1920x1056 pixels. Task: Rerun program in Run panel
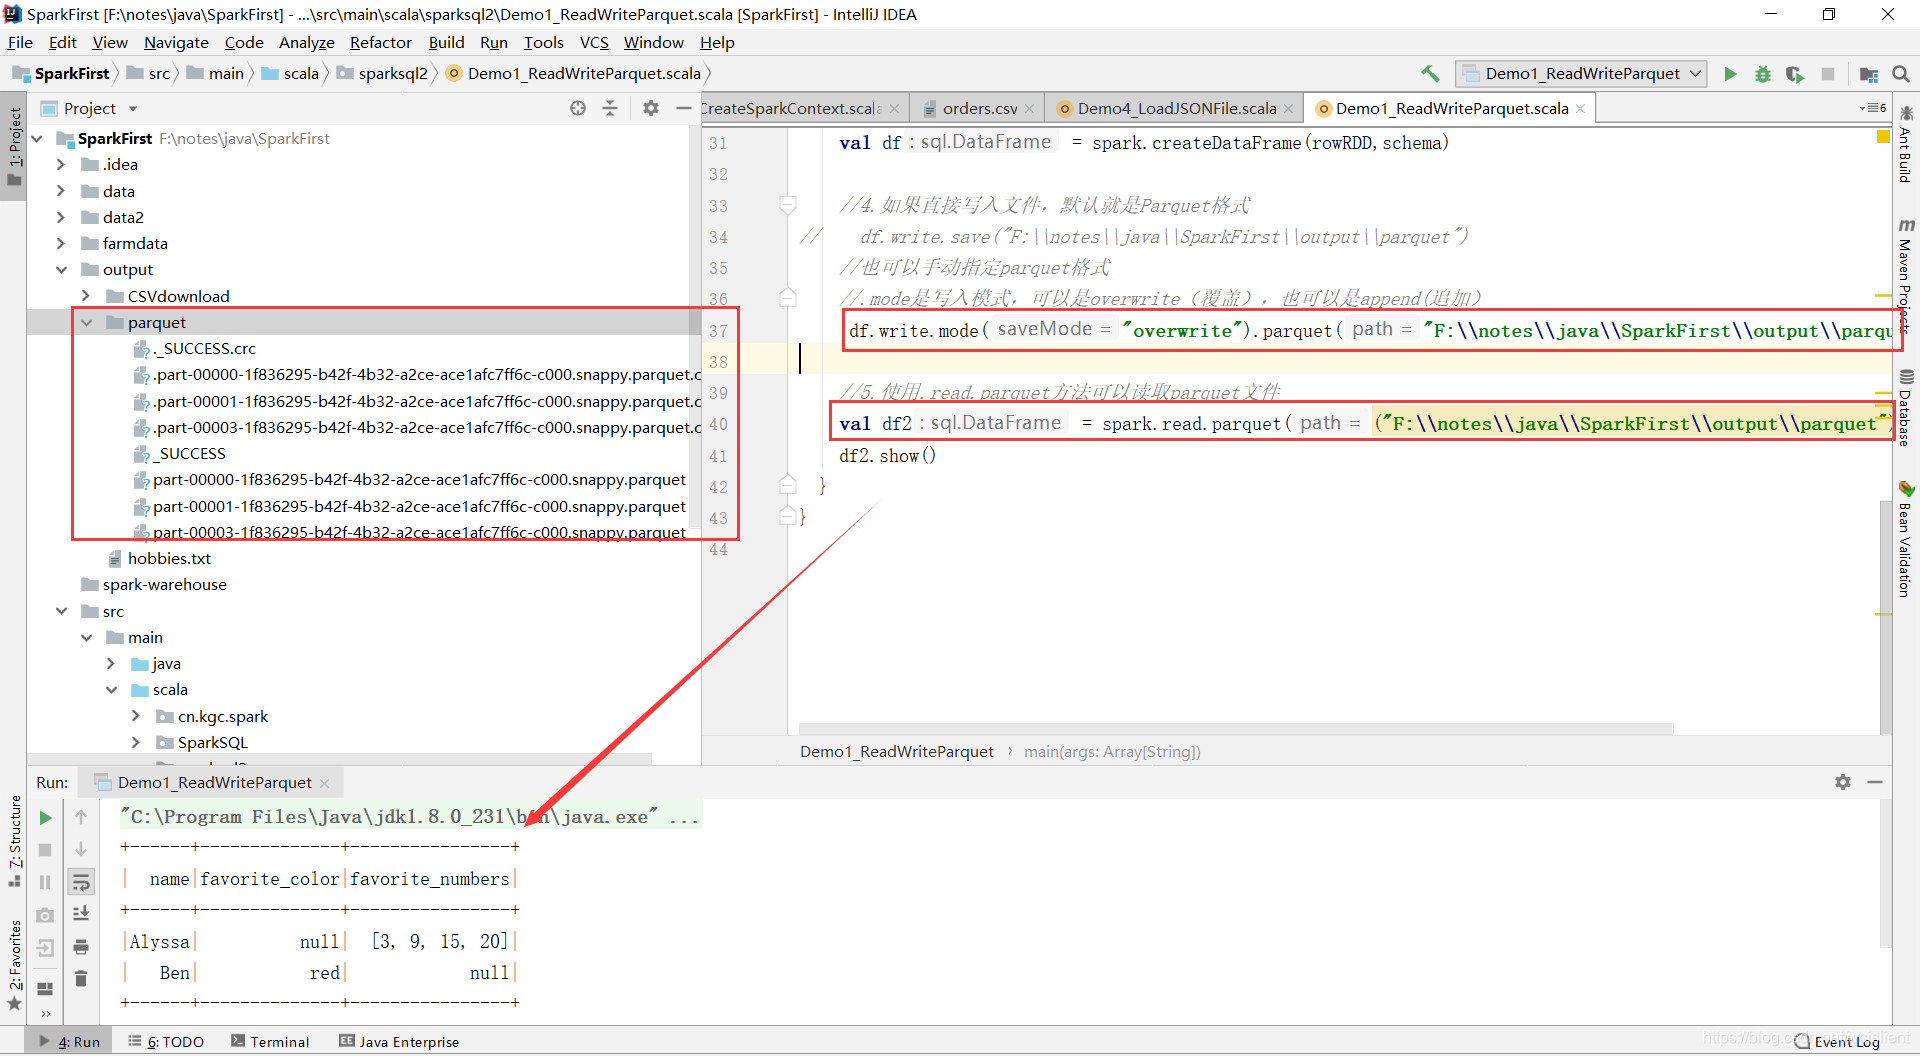point(45,818)
